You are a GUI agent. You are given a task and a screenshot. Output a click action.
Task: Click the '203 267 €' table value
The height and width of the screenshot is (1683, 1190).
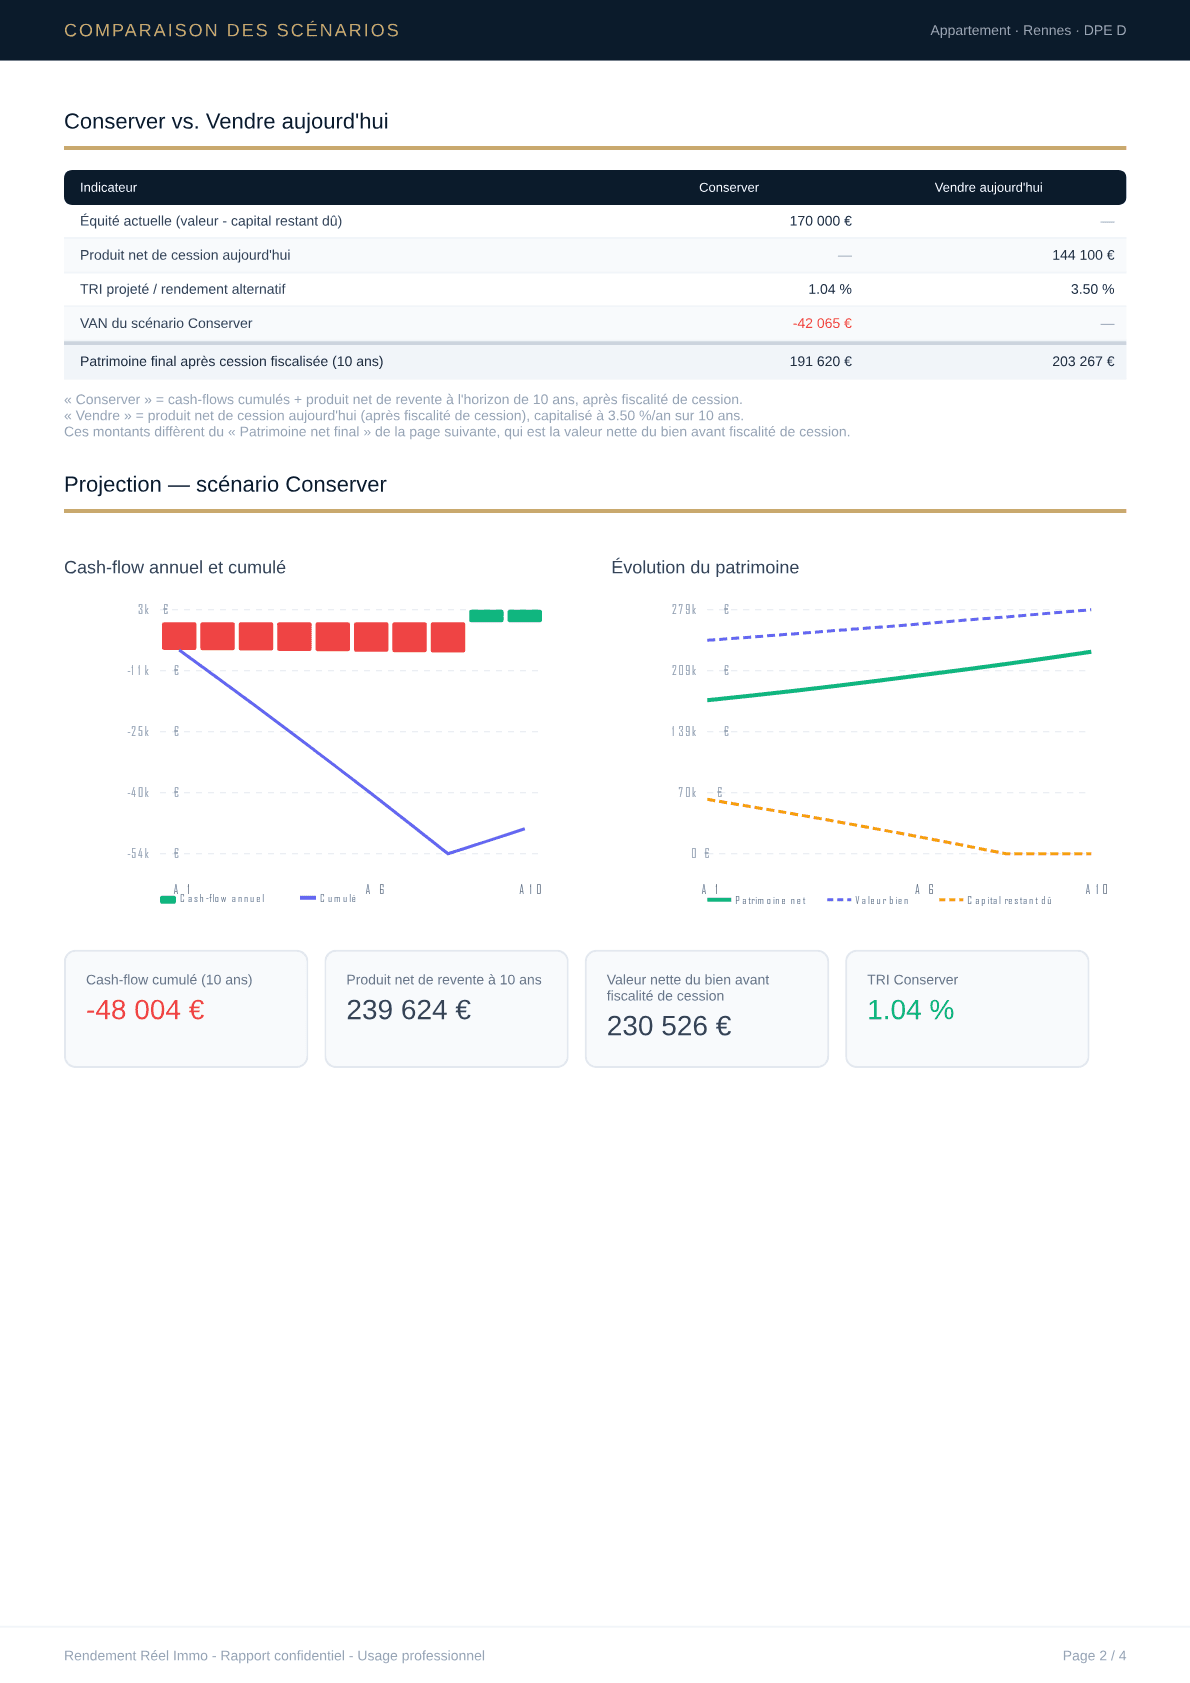click(1083, 361)
